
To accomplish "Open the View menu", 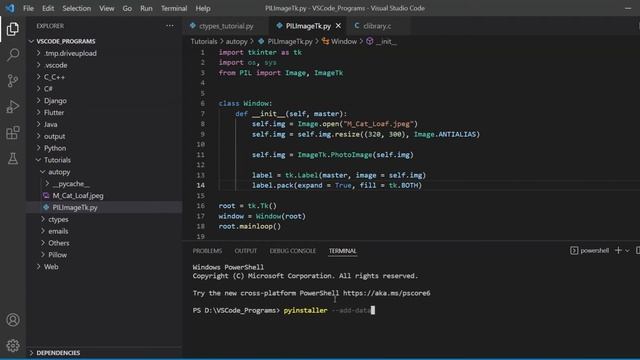I will click(107, 8).
